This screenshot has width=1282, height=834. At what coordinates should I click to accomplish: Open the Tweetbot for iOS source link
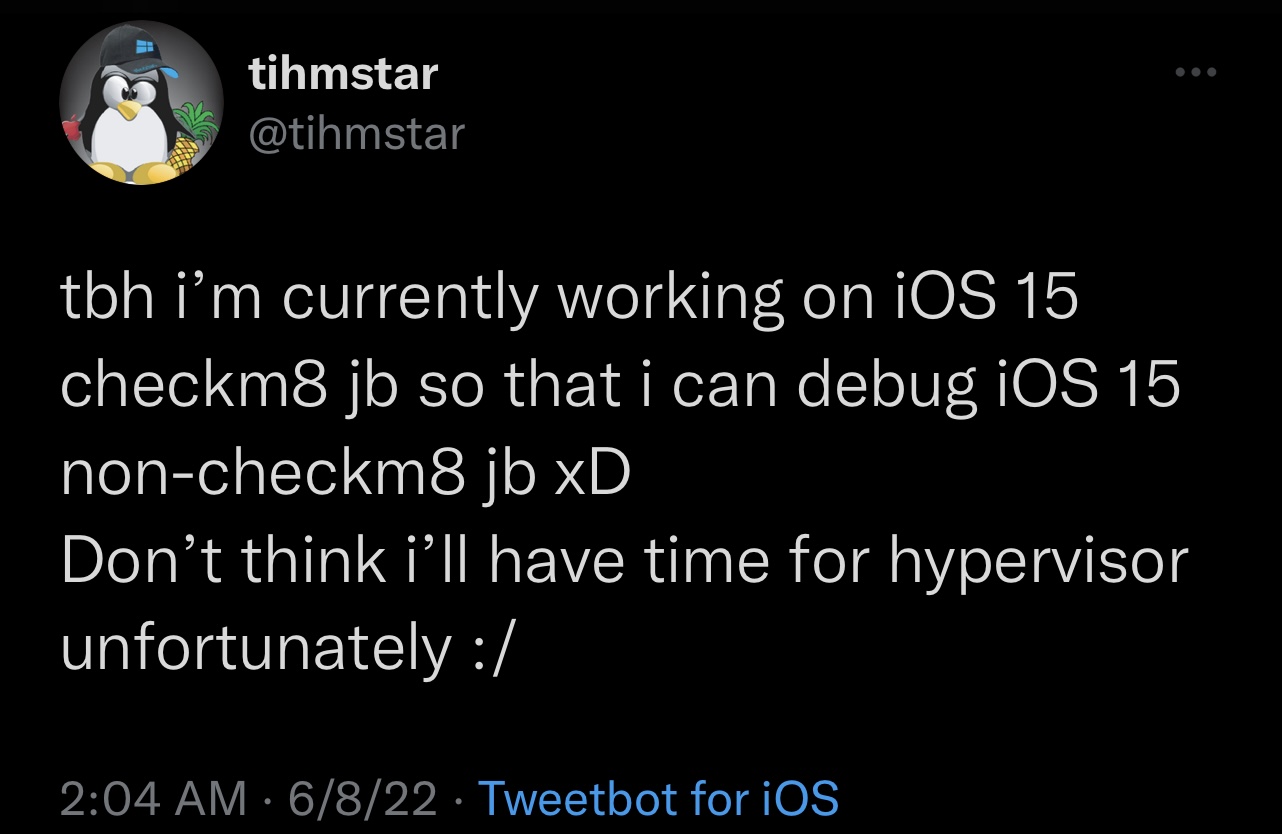(659, 798)
